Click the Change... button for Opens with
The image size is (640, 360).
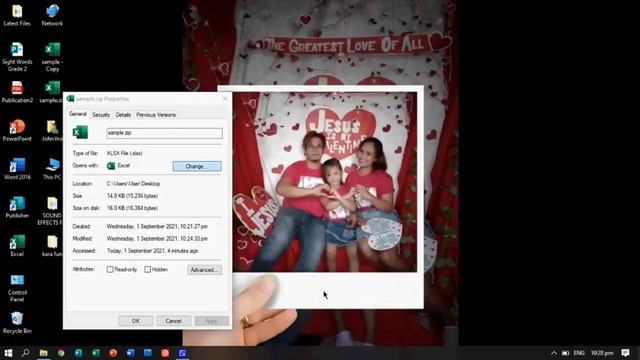197,166
